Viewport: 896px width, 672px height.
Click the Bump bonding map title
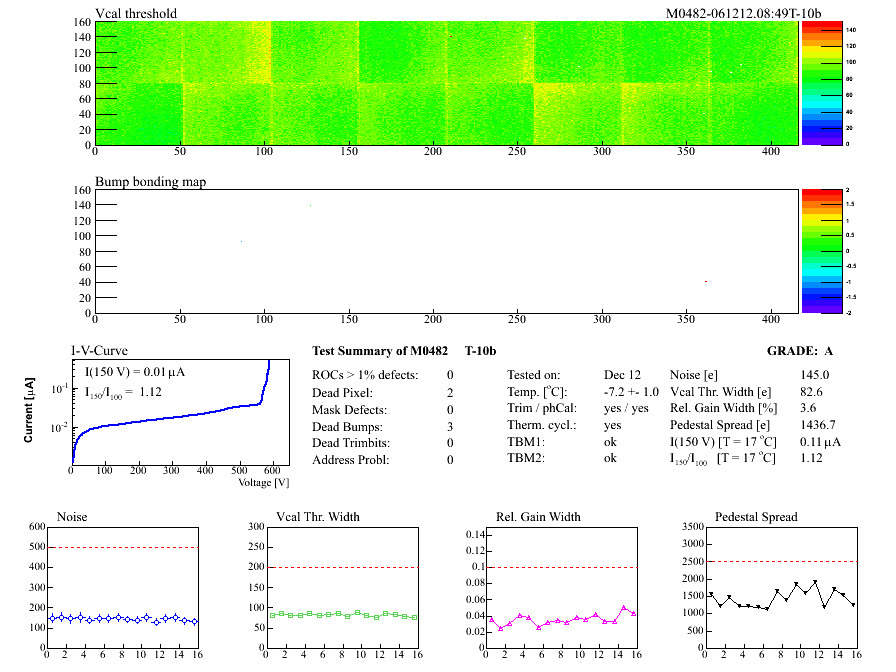click(145, 182)
